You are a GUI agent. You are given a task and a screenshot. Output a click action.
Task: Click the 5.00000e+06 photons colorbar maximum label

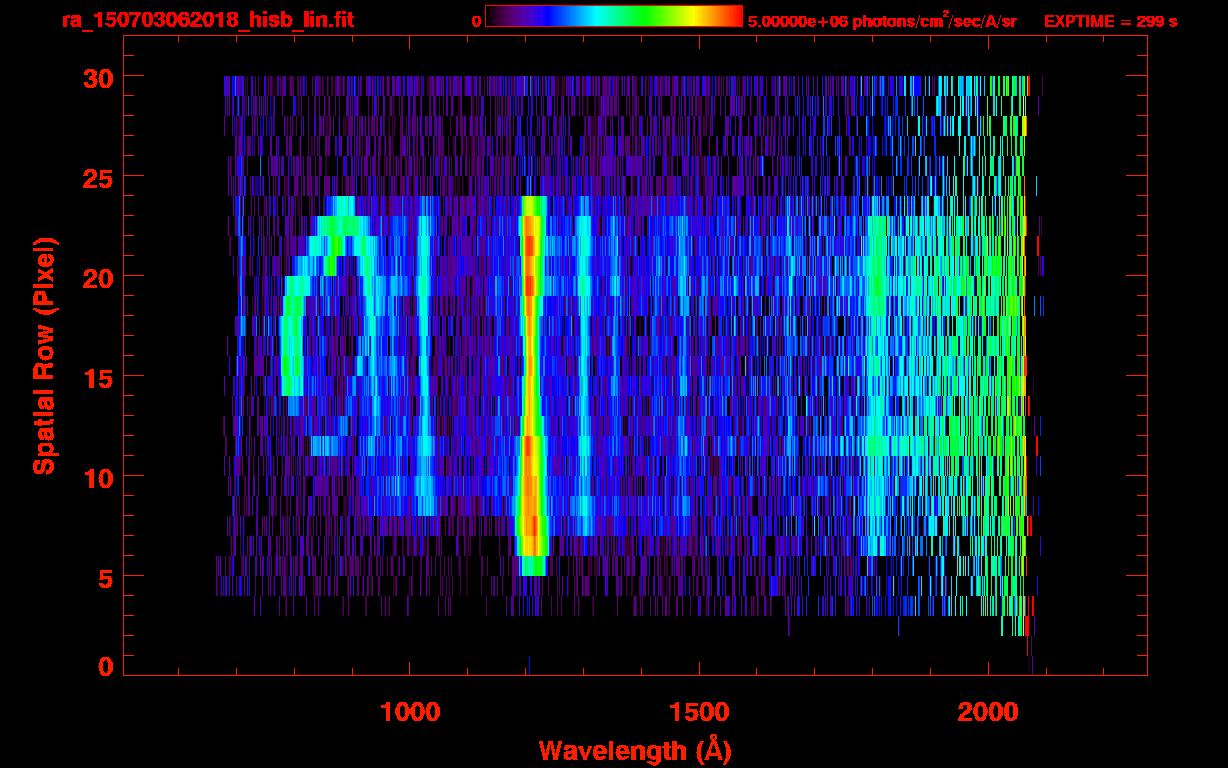[x=882, y=21]
